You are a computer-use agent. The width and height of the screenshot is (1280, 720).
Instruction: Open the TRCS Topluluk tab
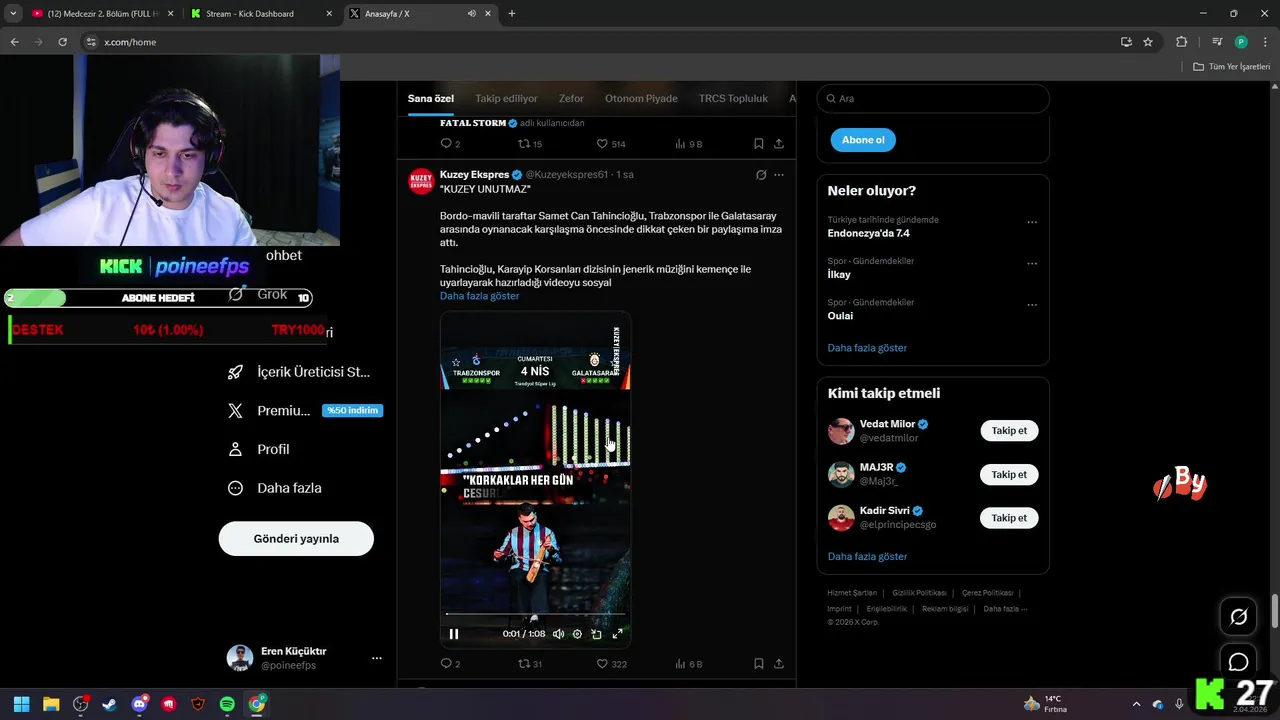point(733,98)
